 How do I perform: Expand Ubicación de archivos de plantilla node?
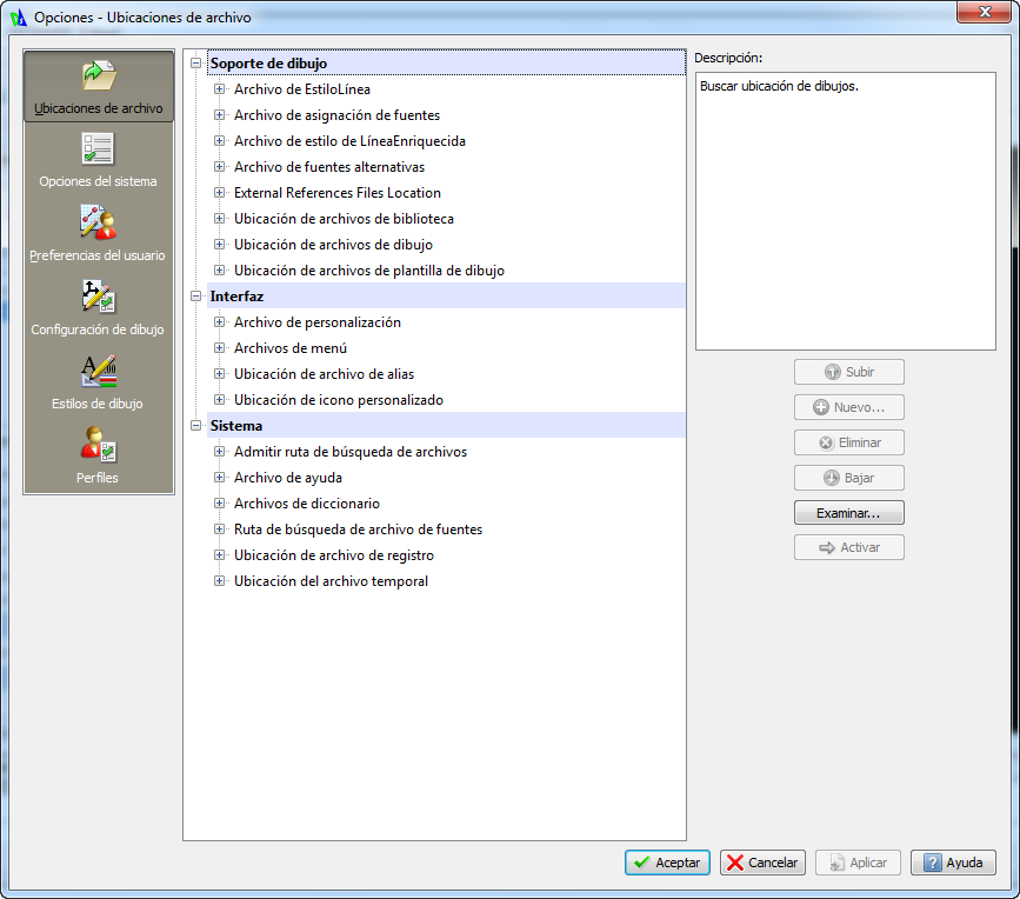point(219,270)
